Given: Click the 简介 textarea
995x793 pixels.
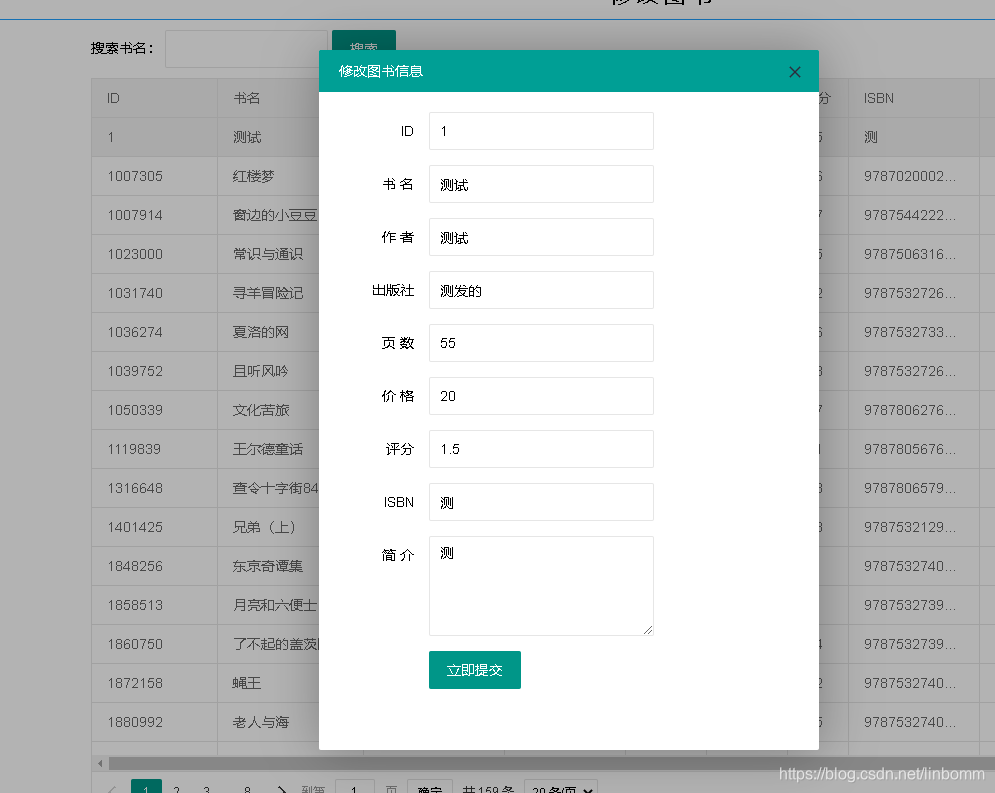Looking at the screenshot, I should (x=541, y=586).
